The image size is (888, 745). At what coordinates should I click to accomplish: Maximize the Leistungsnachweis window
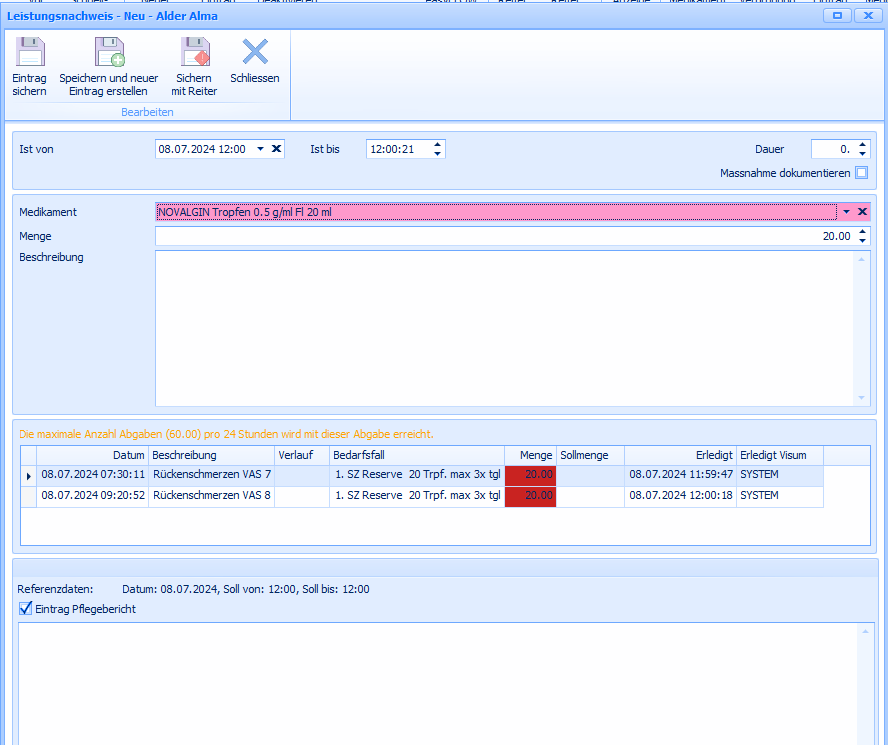pyautogui.click(x=837, y=16)
